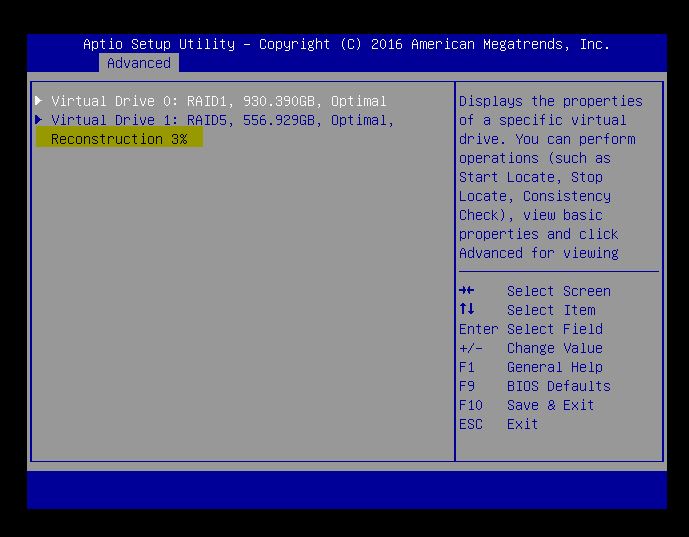Select highlighted Reconstruction 3% line
Viewport: 689px width, 537px height.
point(119,138)
